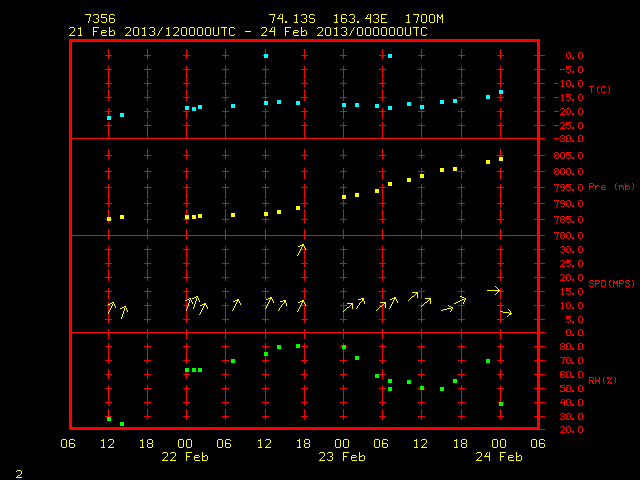Click the 74.13S latitude text
Image resolution: width=640 pixels, height=480 pixels.
pos(292,19)
